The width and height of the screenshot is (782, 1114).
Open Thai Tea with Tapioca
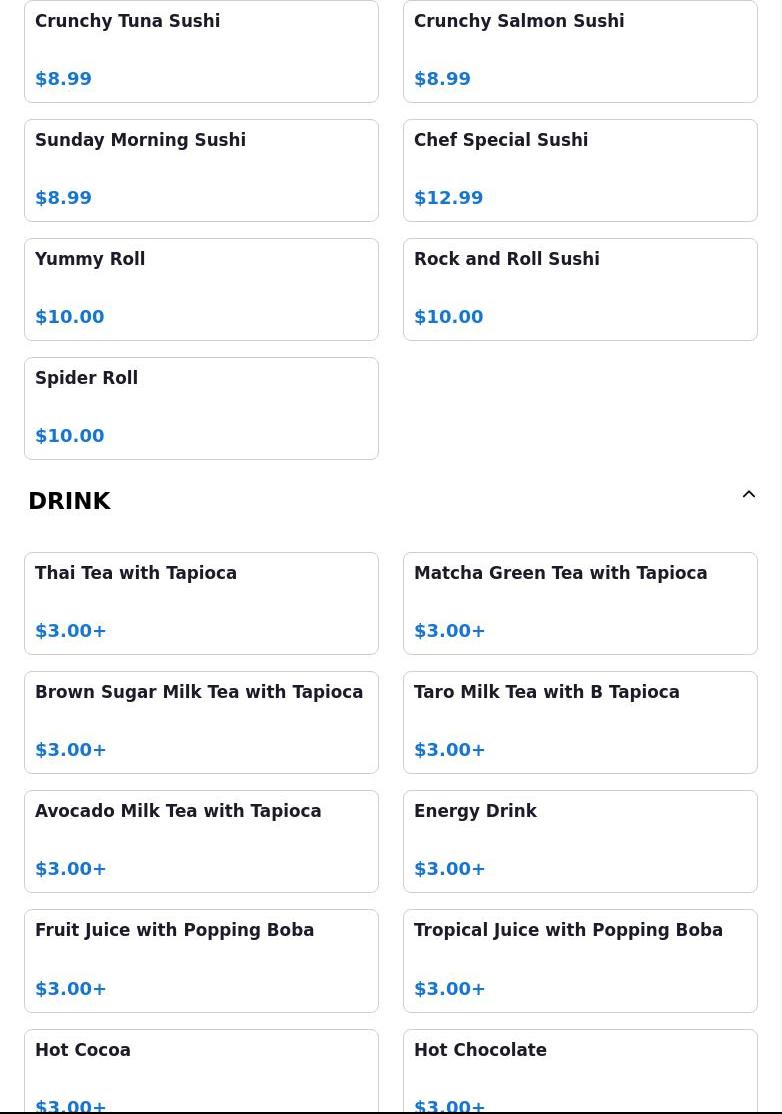tap(202, 603)
